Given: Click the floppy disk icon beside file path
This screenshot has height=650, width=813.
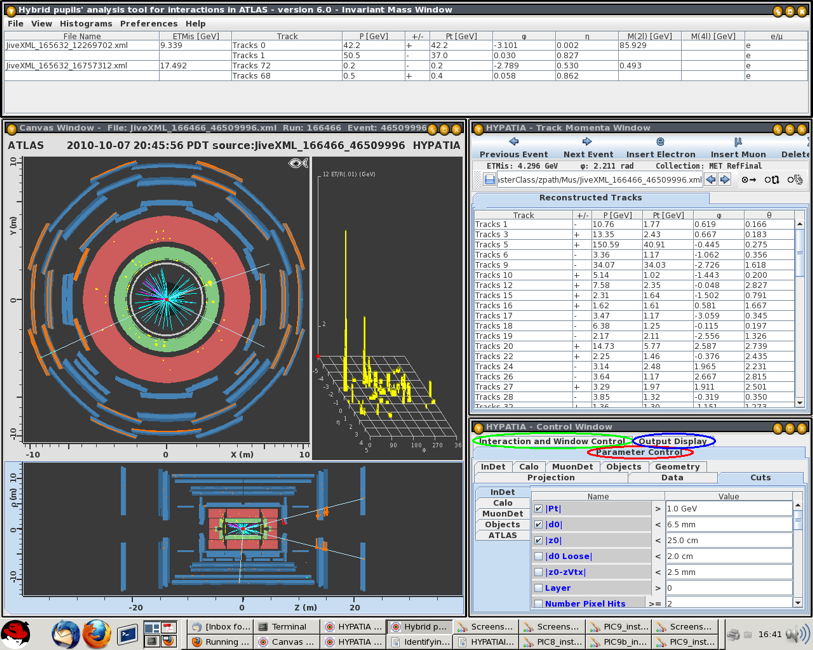Looking at the screenshot, I should 489,179.
